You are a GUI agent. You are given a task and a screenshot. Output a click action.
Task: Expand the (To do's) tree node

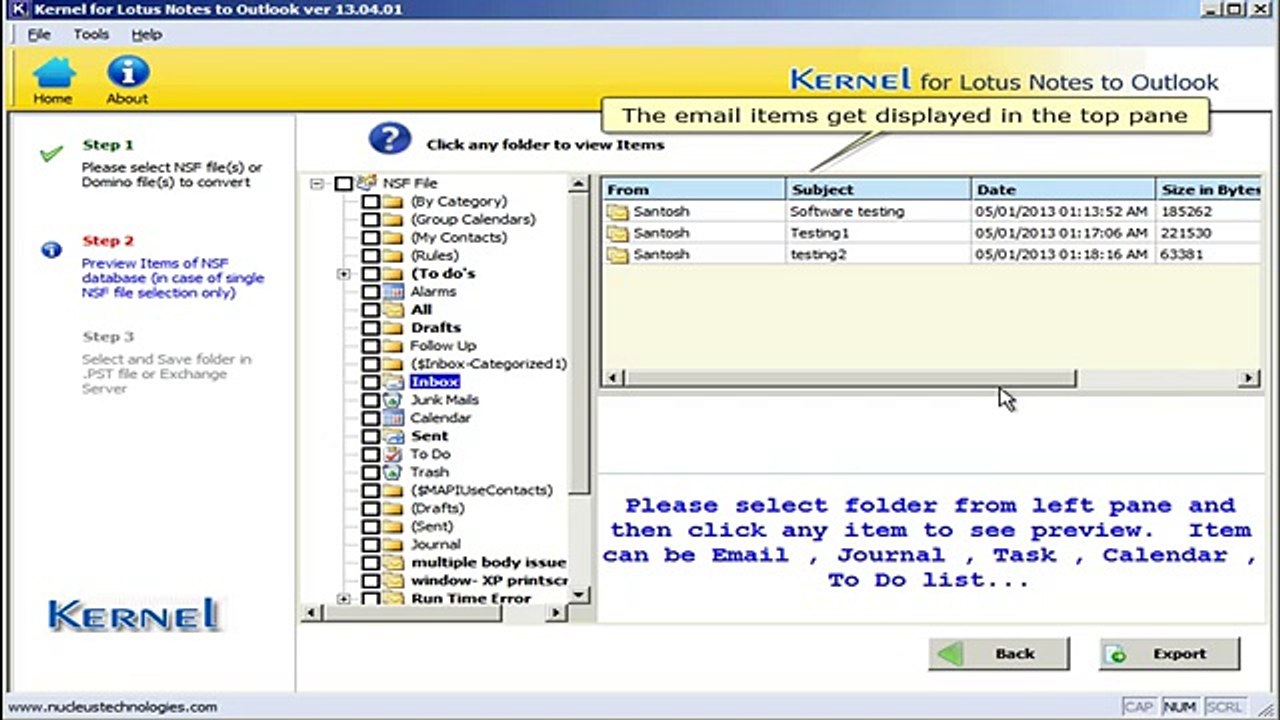pyautogui.click(x=344, y=273)
